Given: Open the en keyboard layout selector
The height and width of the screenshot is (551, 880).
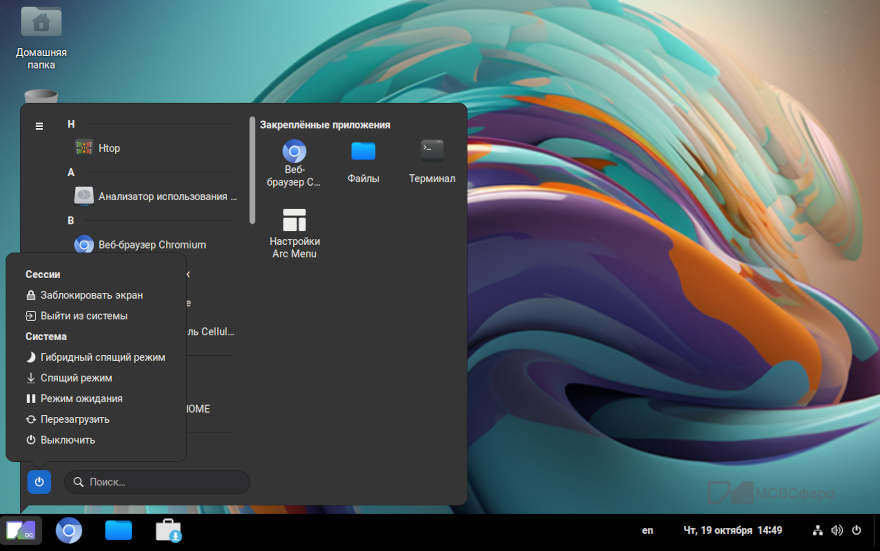Looking at the screenshot, I should [x=647, y=530].
